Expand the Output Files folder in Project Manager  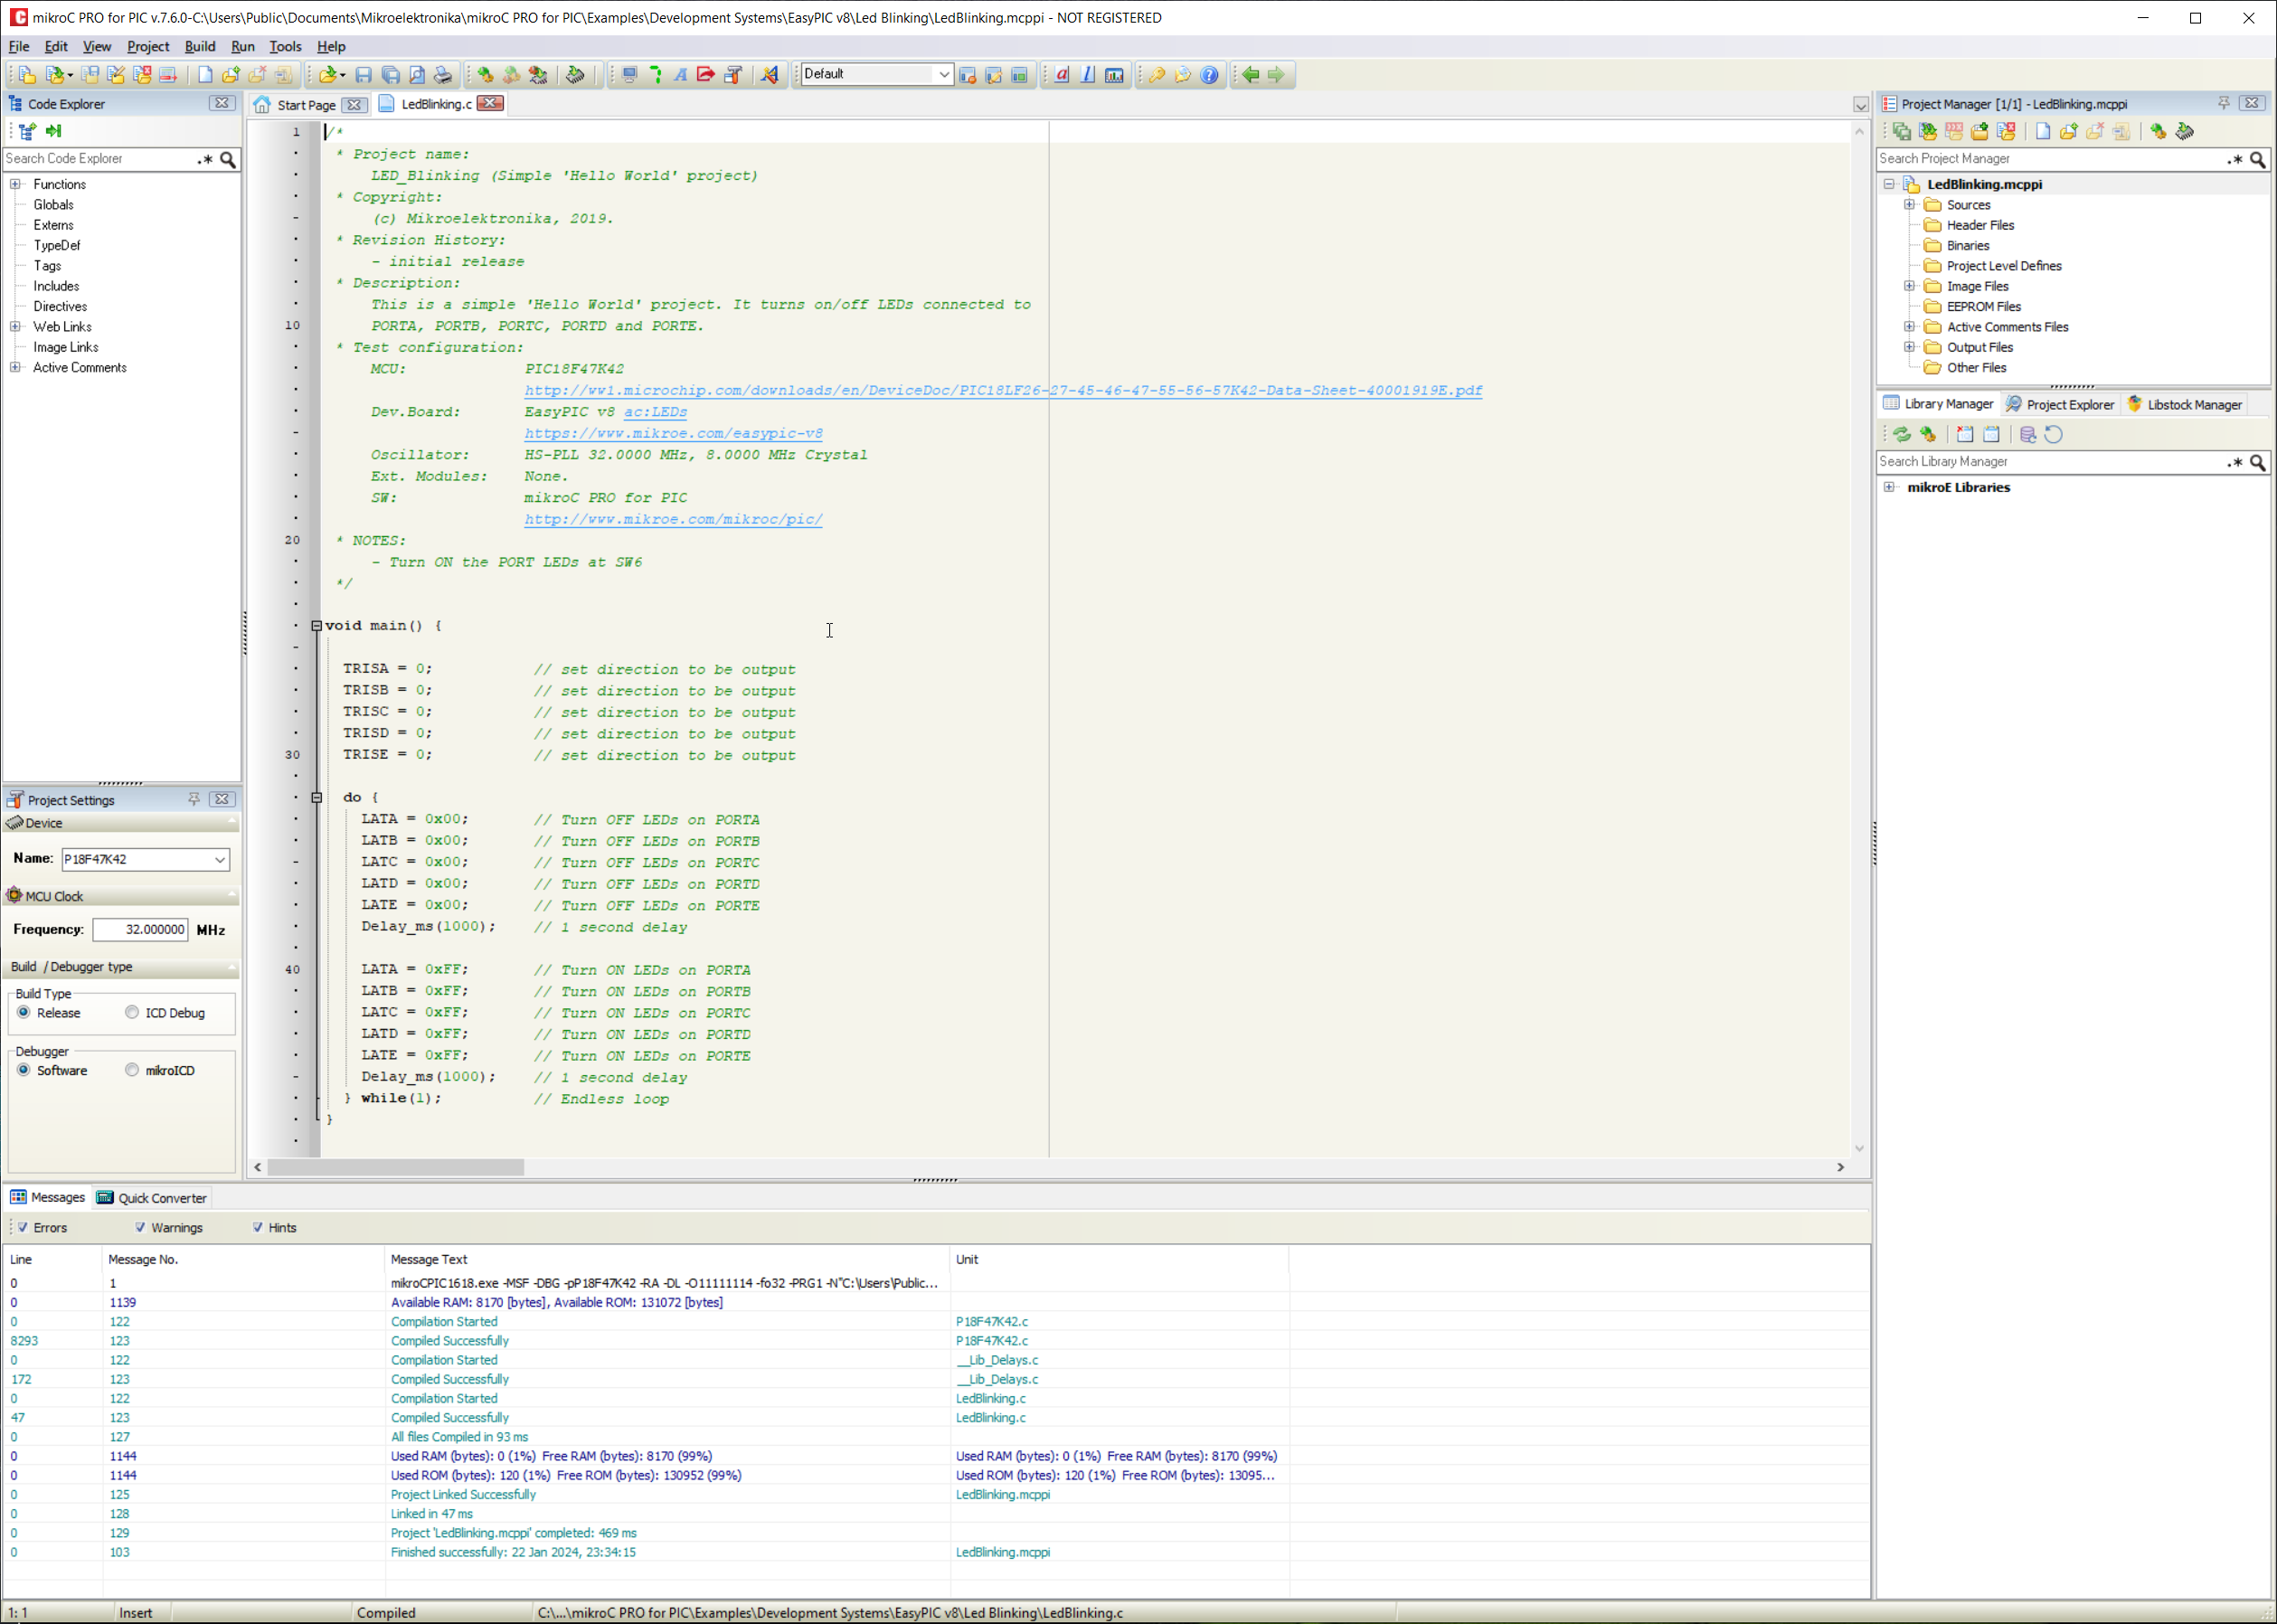pos(1909,348)
